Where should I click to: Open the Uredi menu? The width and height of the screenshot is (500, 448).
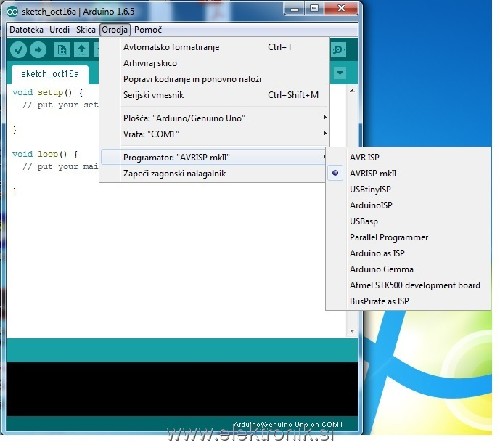pyautogui.click(x=60, y=30)
